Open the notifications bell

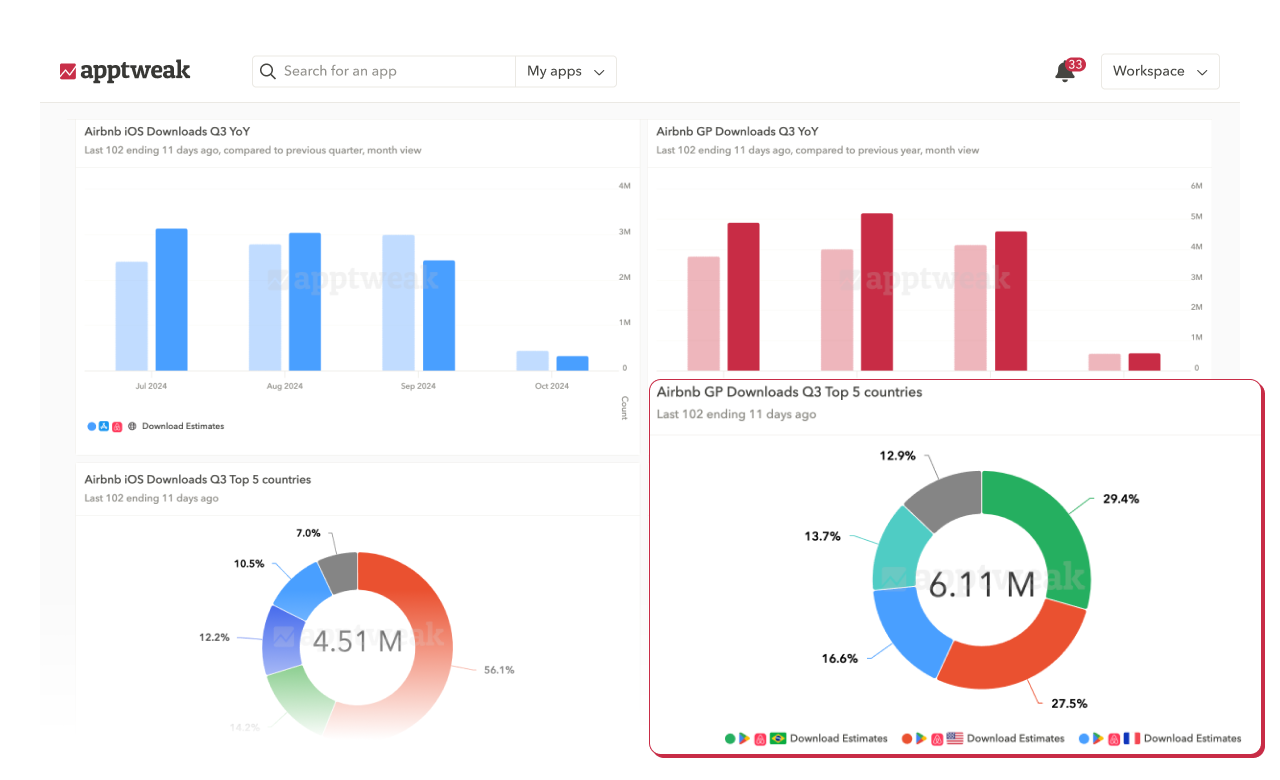coord(1065,72)
